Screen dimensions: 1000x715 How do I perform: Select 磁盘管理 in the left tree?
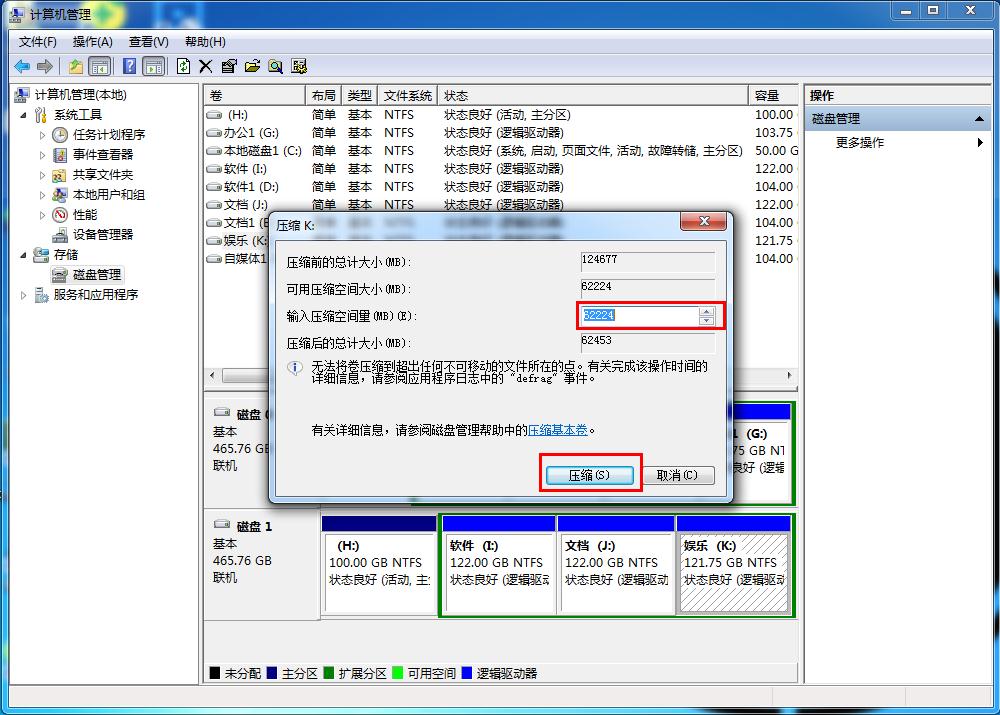click(95, 273)
